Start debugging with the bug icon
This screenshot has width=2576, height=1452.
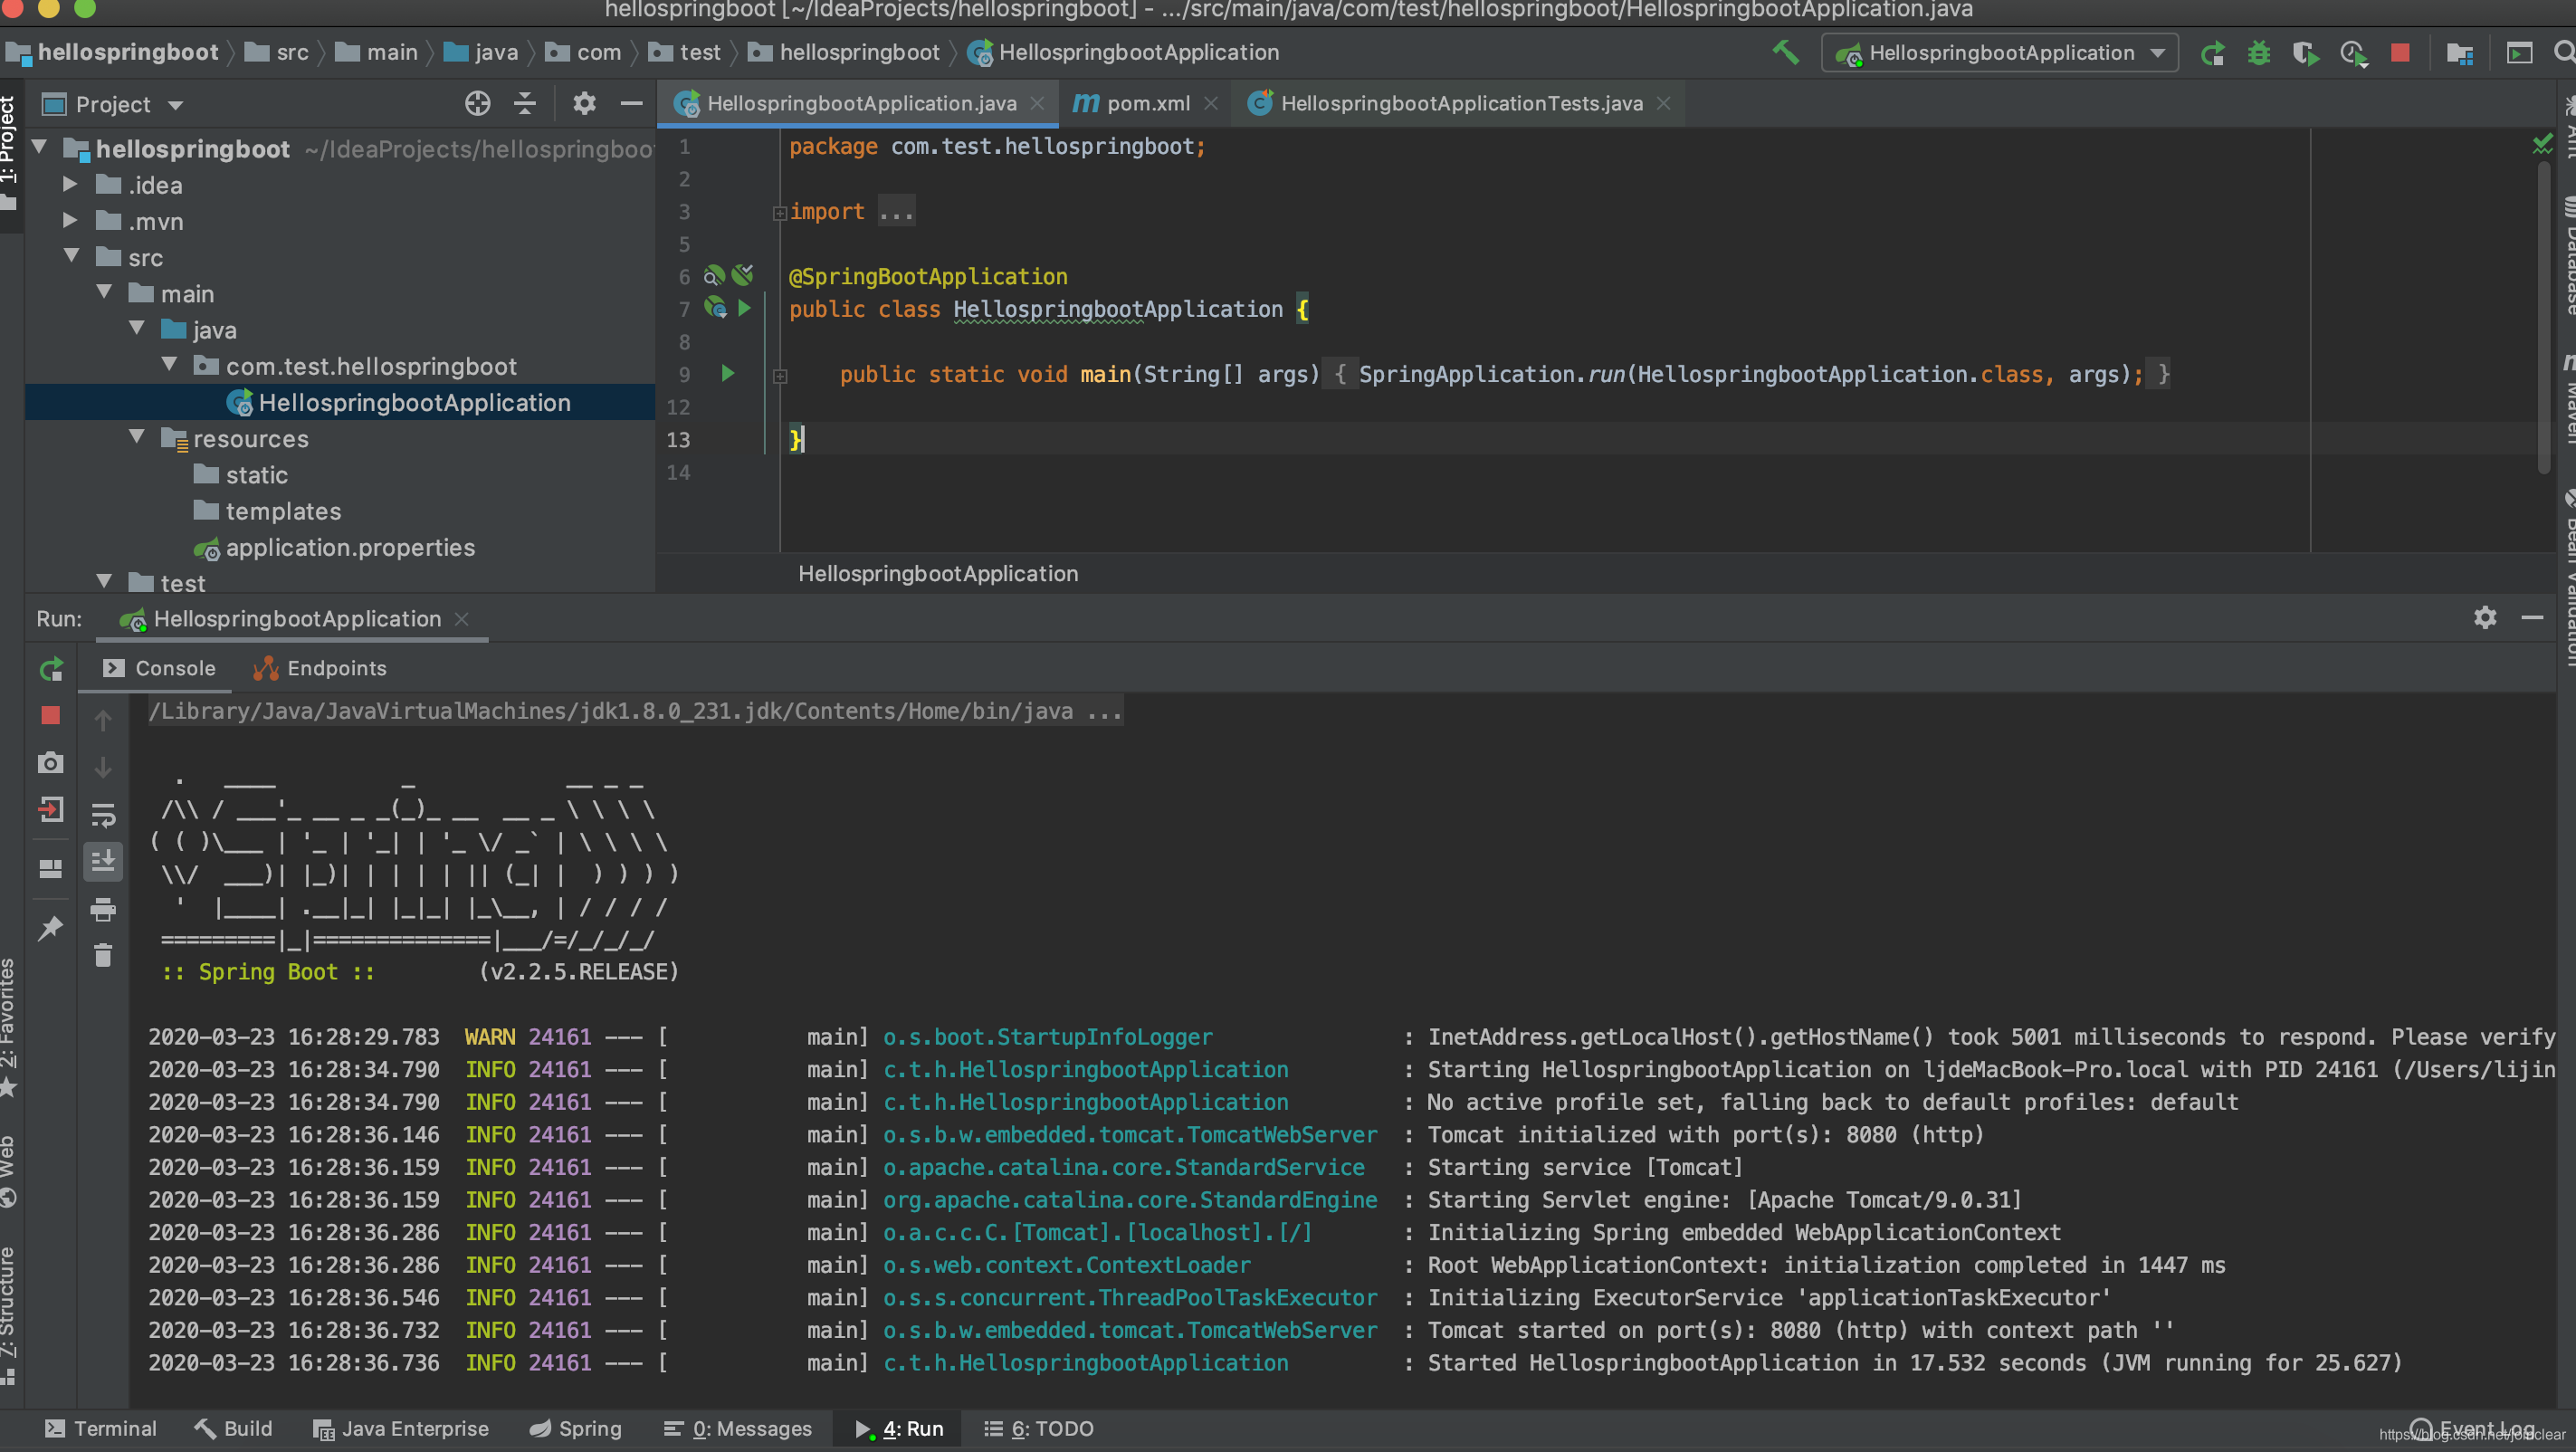(x=2258, y=53)
